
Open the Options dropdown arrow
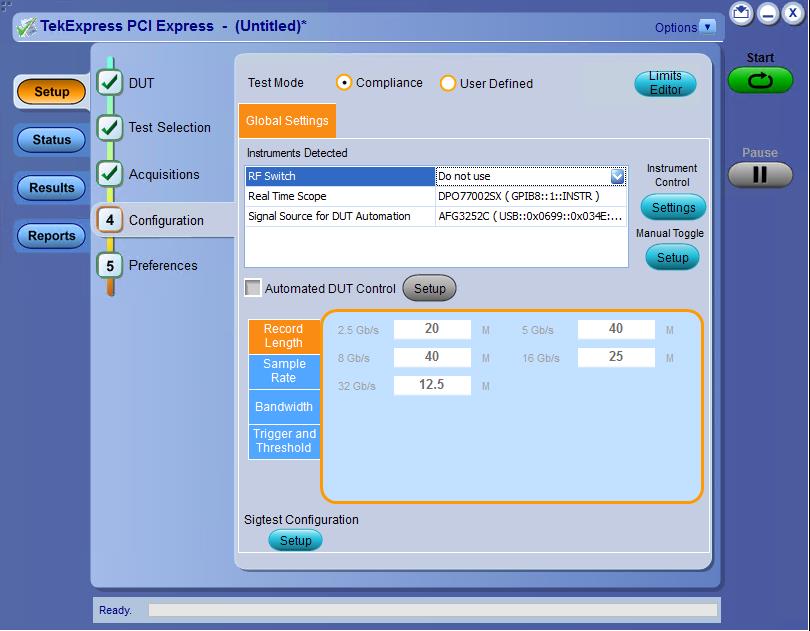click(x=707, y=27)
